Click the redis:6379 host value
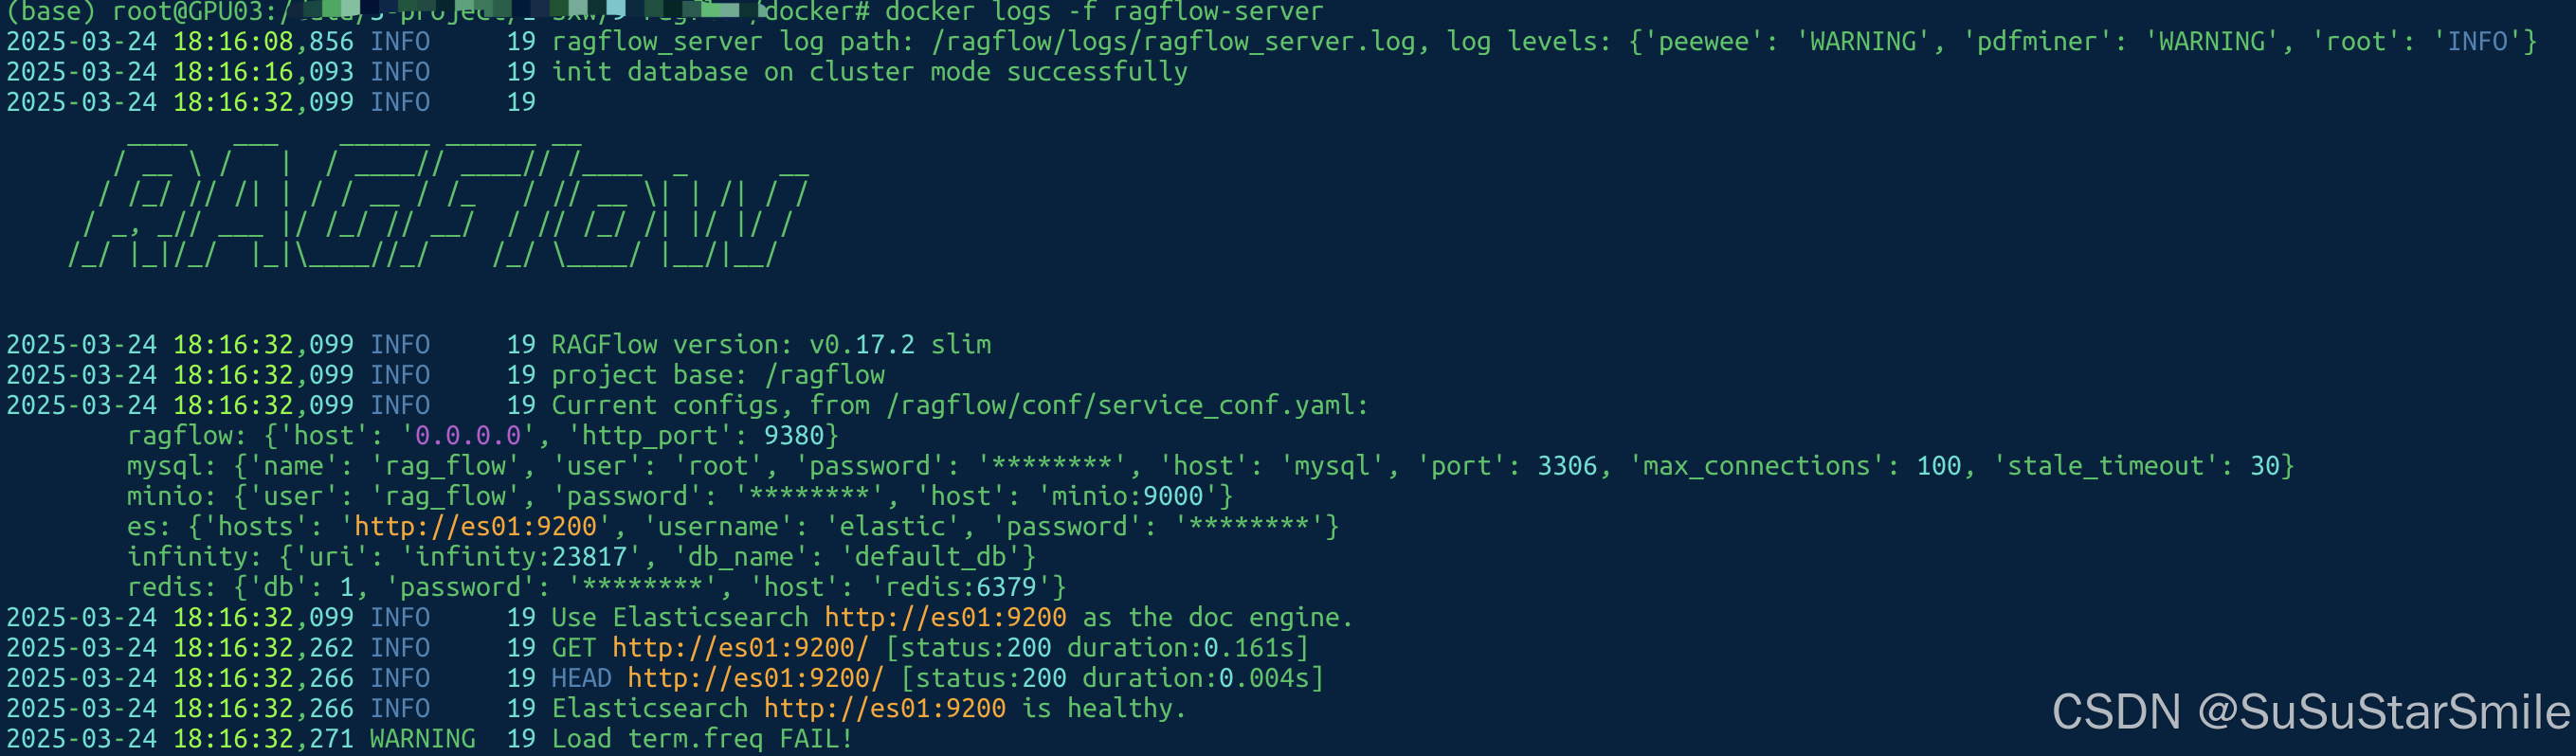Viewport: 2576px width, 756px height. tap(961, 586)
